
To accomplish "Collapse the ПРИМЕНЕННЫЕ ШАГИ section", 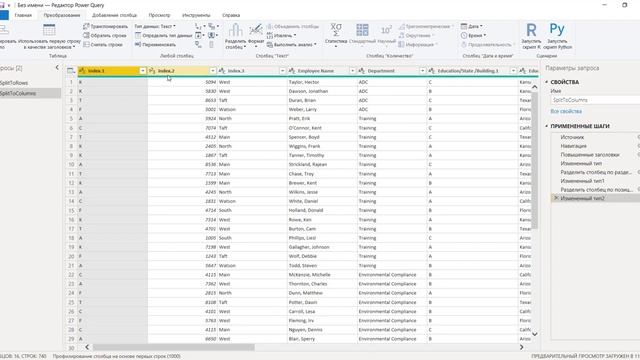I will point(547,126).
